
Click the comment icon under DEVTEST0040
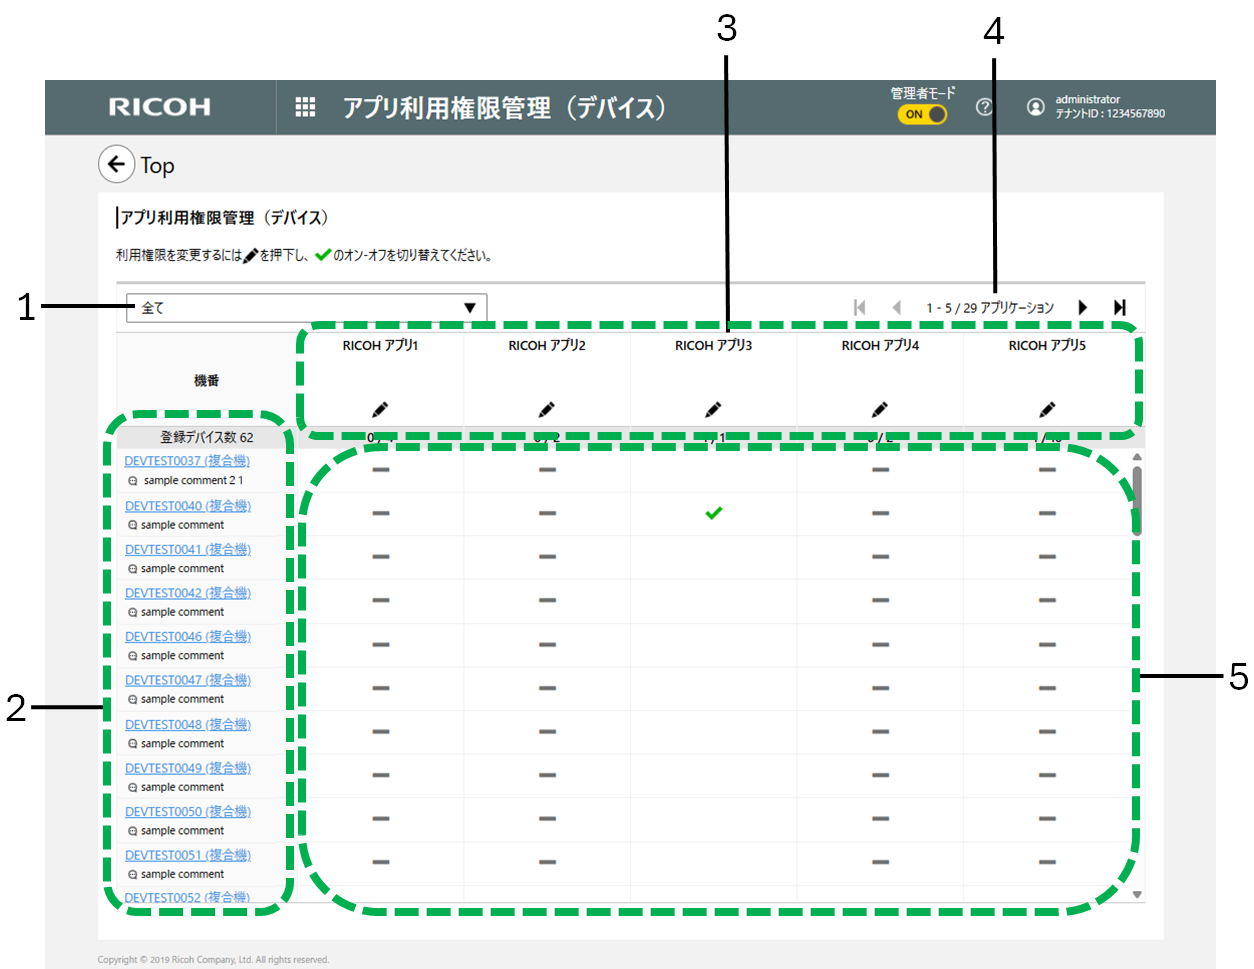coord(133,525)
